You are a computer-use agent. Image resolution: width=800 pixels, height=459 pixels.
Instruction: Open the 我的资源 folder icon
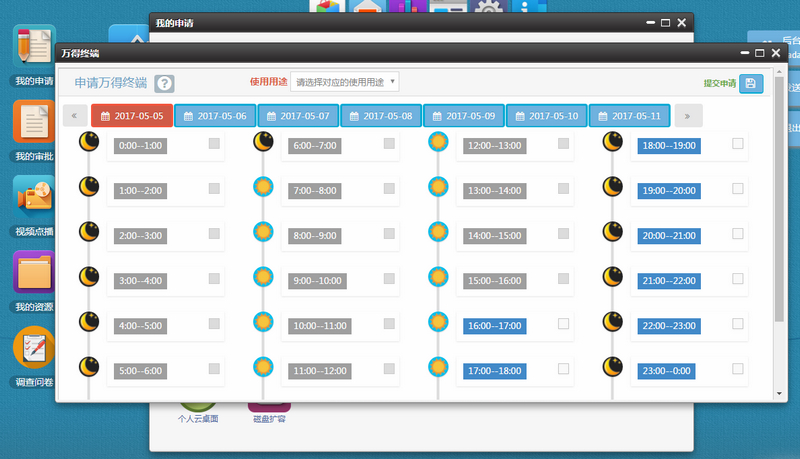(x=34, y=272)
